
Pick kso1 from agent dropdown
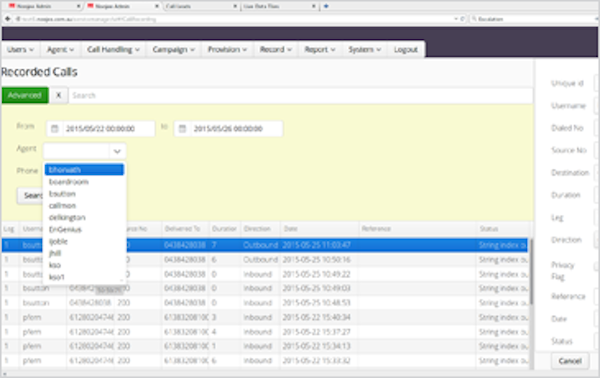[84, 277]
